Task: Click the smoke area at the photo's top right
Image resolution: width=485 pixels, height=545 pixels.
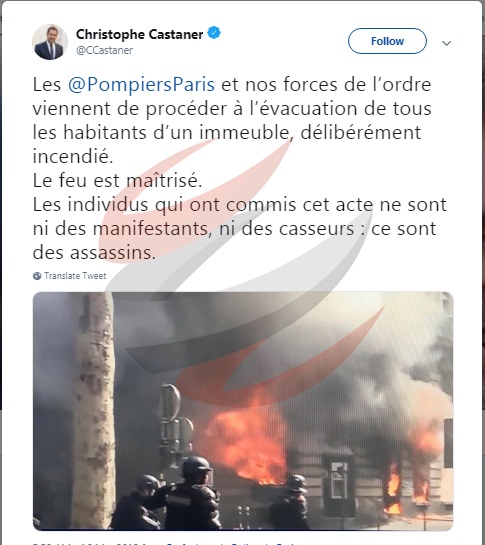Action: pos(400,330)
